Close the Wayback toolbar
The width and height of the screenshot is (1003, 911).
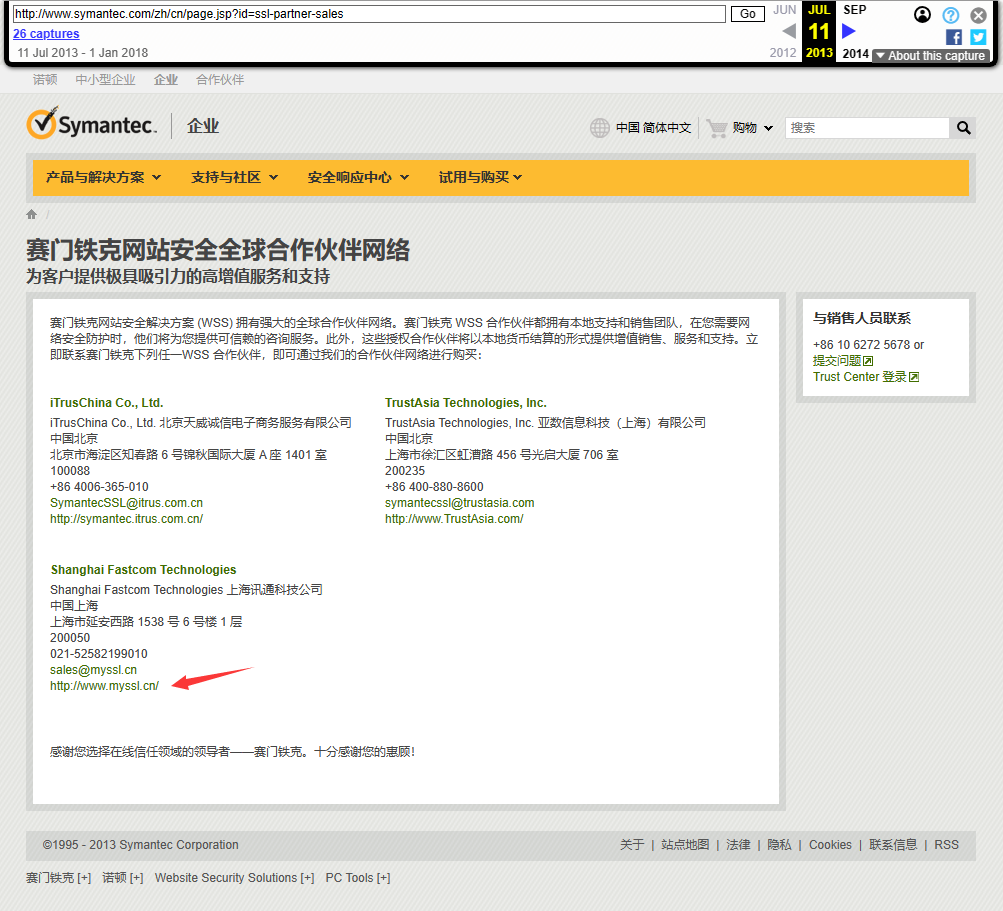click(x=978, y=15)
